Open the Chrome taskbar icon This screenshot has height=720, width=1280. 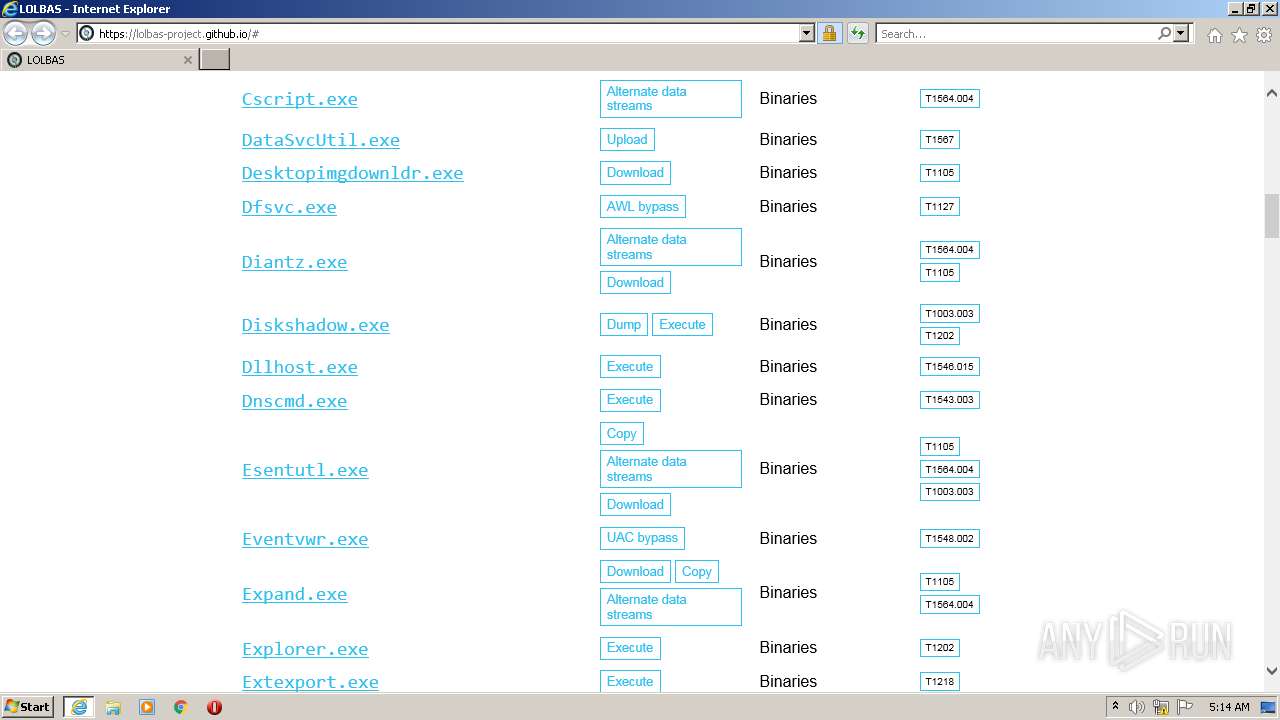pos(180,707)
